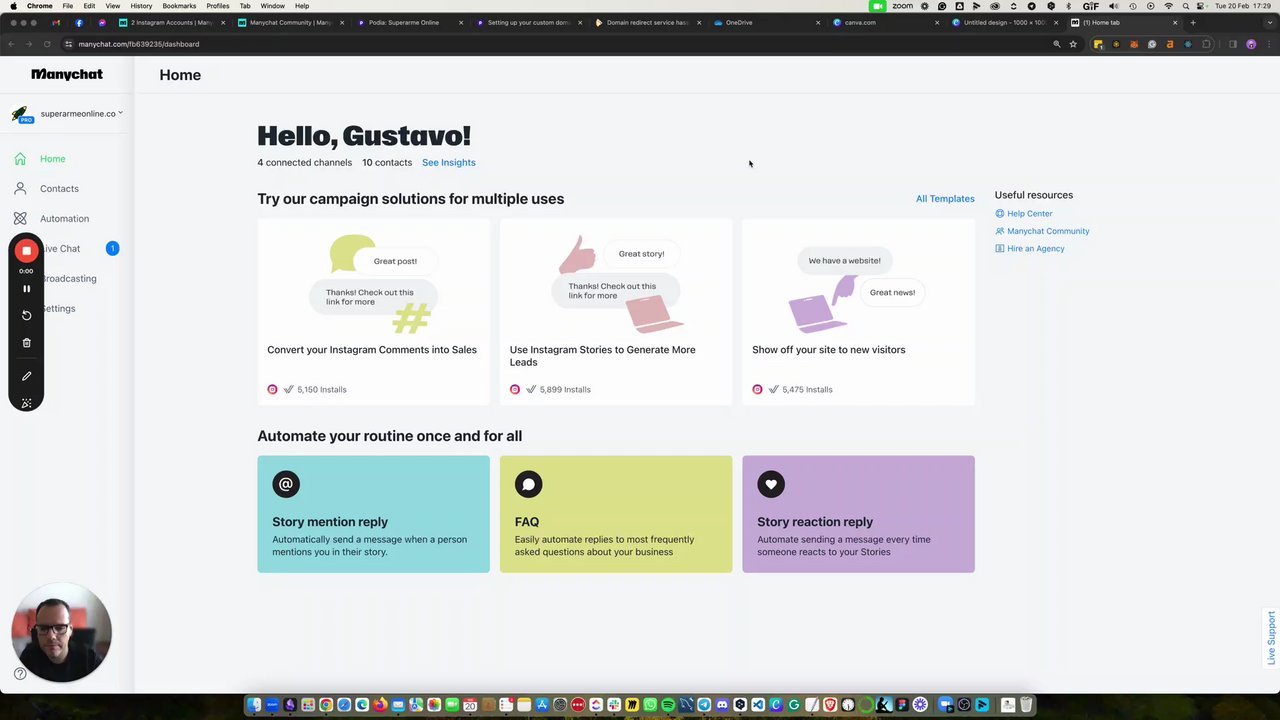Open the Finder icon in the Dock
The height and width of the screenshot is (720, 1280).
[254, 705]
